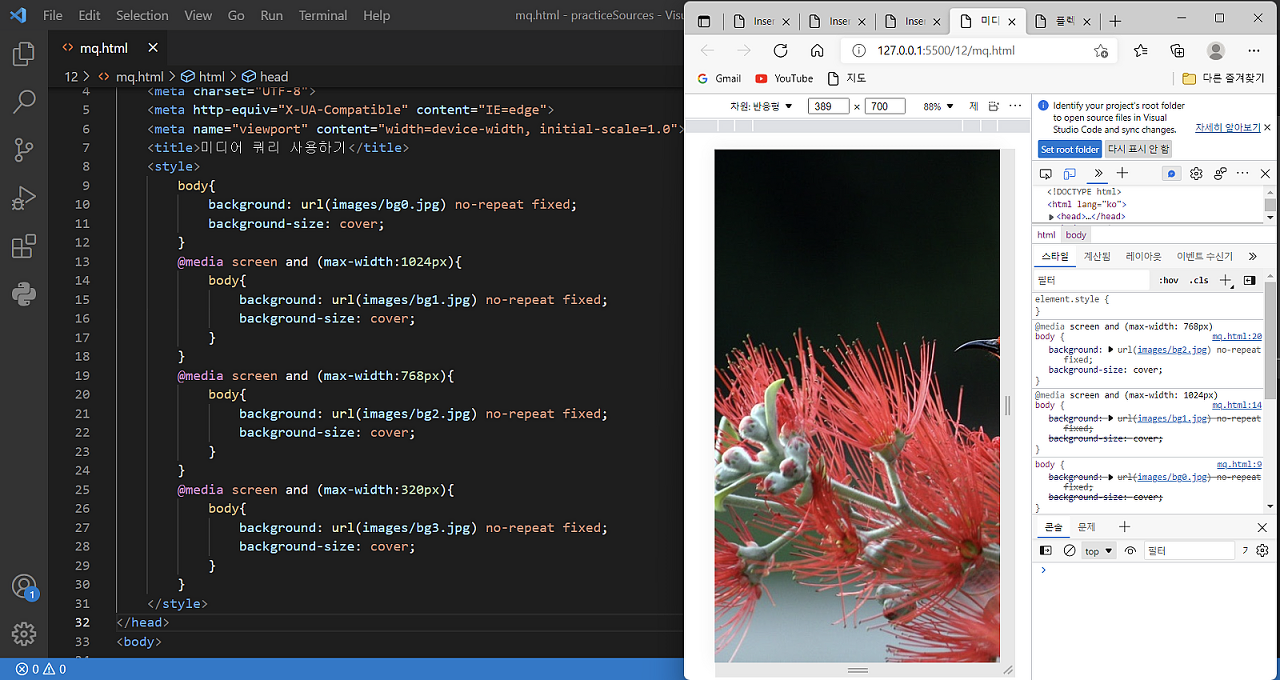
Task: Toggle computed styles sidebar pane
Action: click(1250, 281)
